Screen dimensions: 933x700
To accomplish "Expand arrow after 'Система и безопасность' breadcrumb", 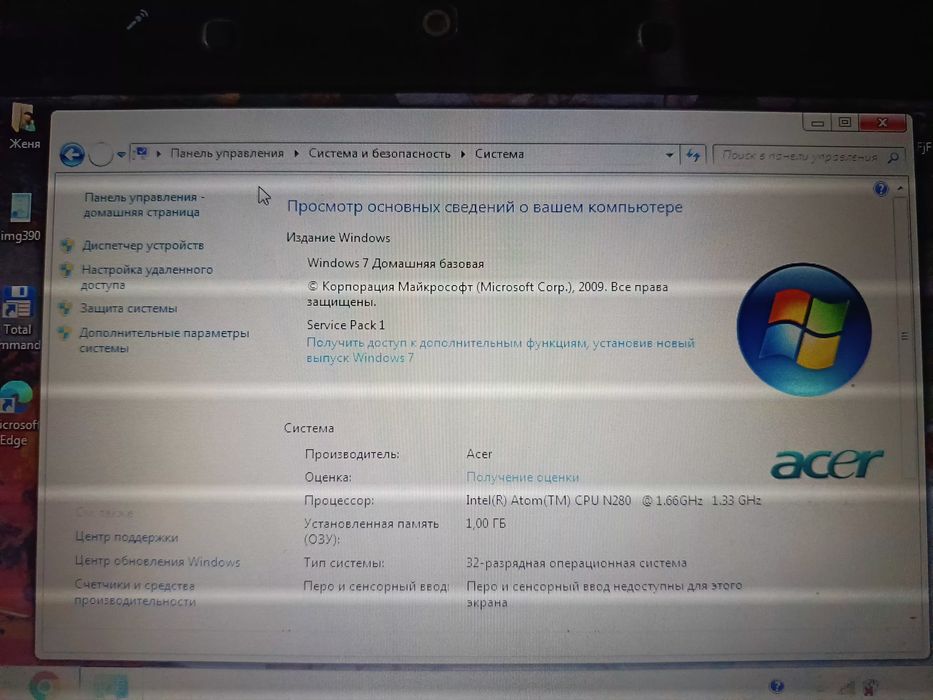I will pyautogui.click(x=462, y=154).
